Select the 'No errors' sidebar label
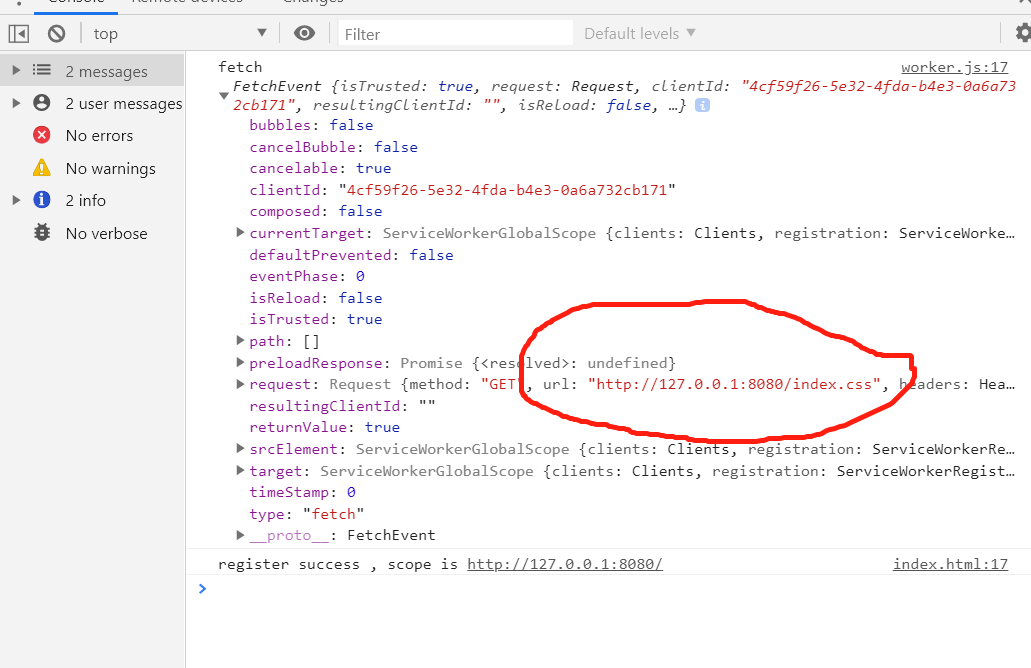Screen dimensions: 1031x668 coord(99,135)
